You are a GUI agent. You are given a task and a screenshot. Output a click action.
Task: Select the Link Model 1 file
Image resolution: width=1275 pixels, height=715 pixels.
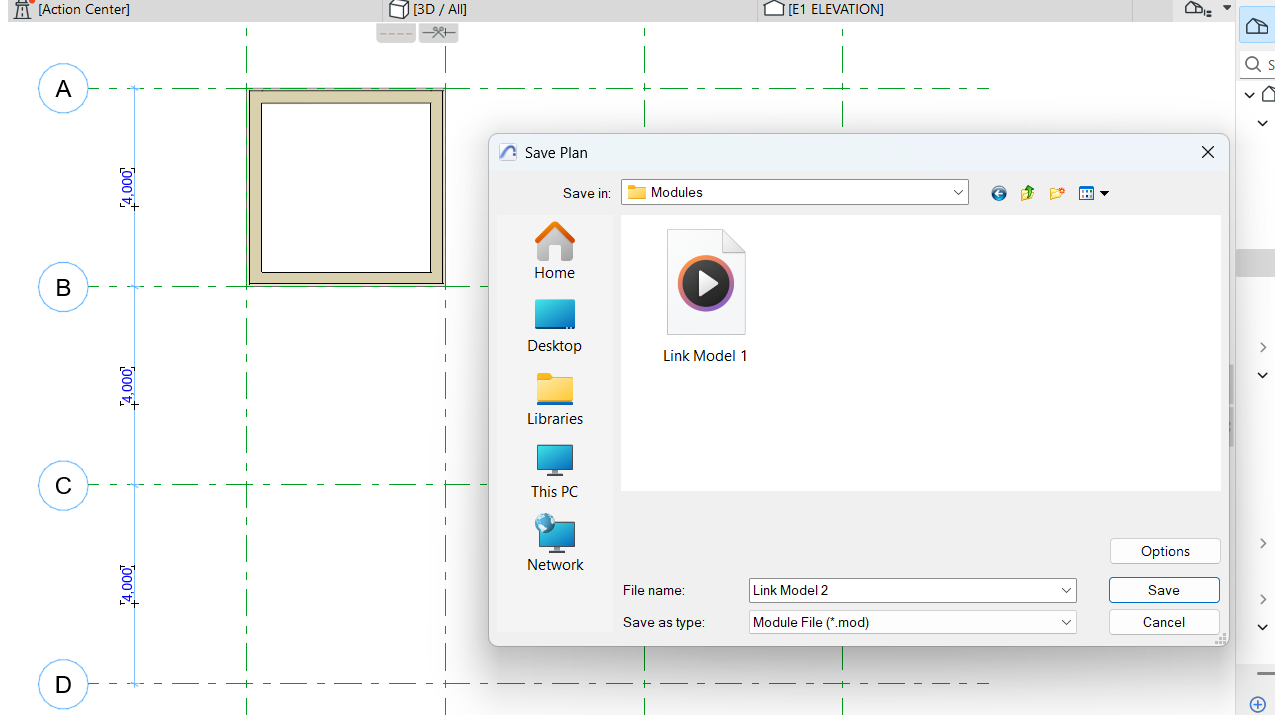click(x=705, y=296)
